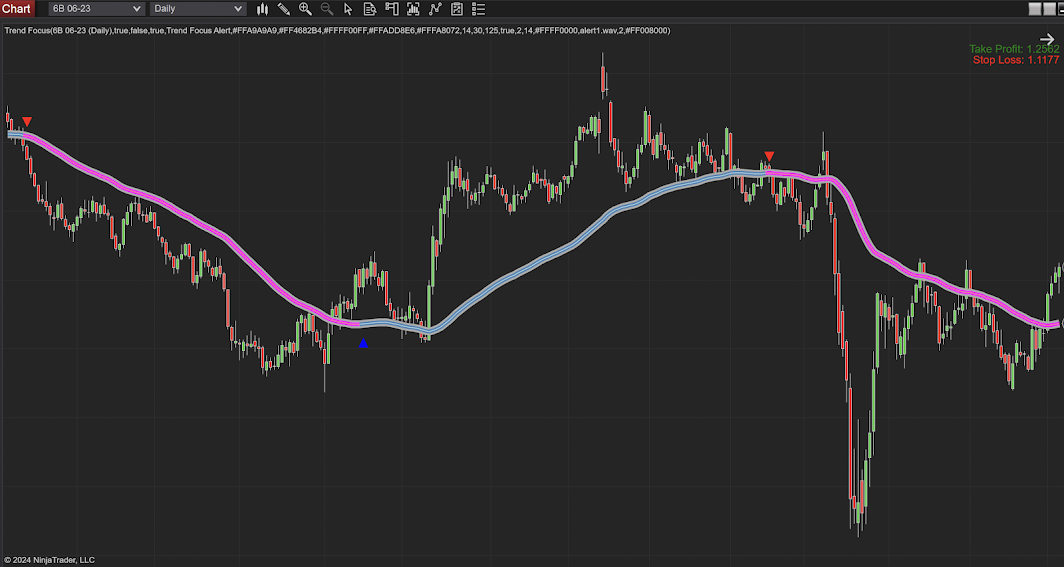Click the green Take Profit label
This screenshot has height=567, width=1064.
tap(1013, 49)
